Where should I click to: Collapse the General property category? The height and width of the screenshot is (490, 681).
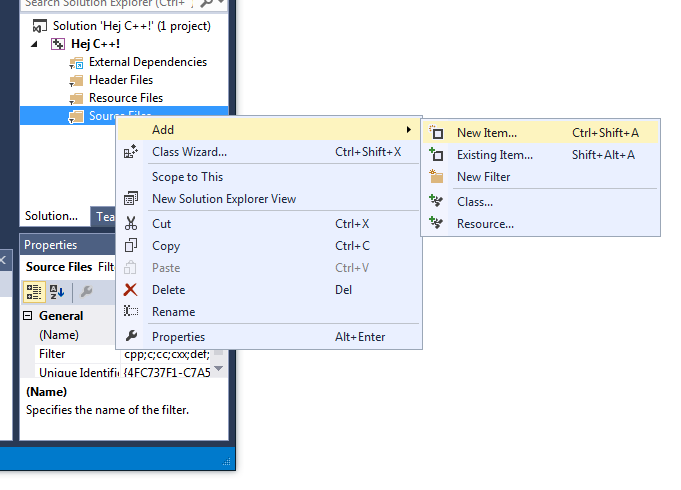pos(27,315)
